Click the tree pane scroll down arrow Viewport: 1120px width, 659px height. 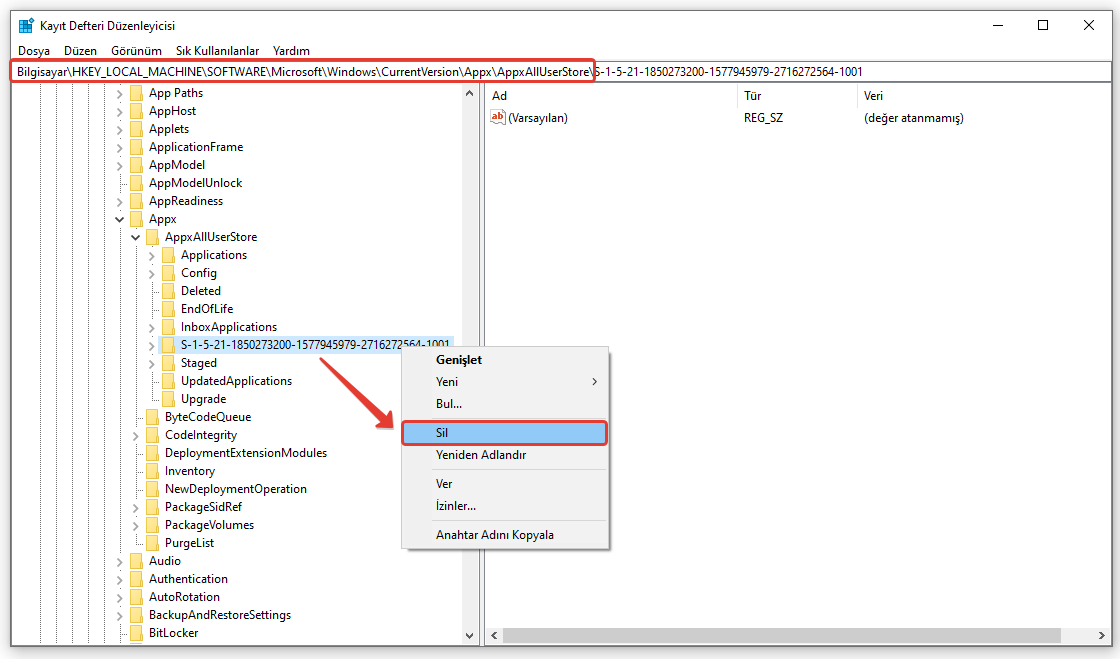(470, 635)
